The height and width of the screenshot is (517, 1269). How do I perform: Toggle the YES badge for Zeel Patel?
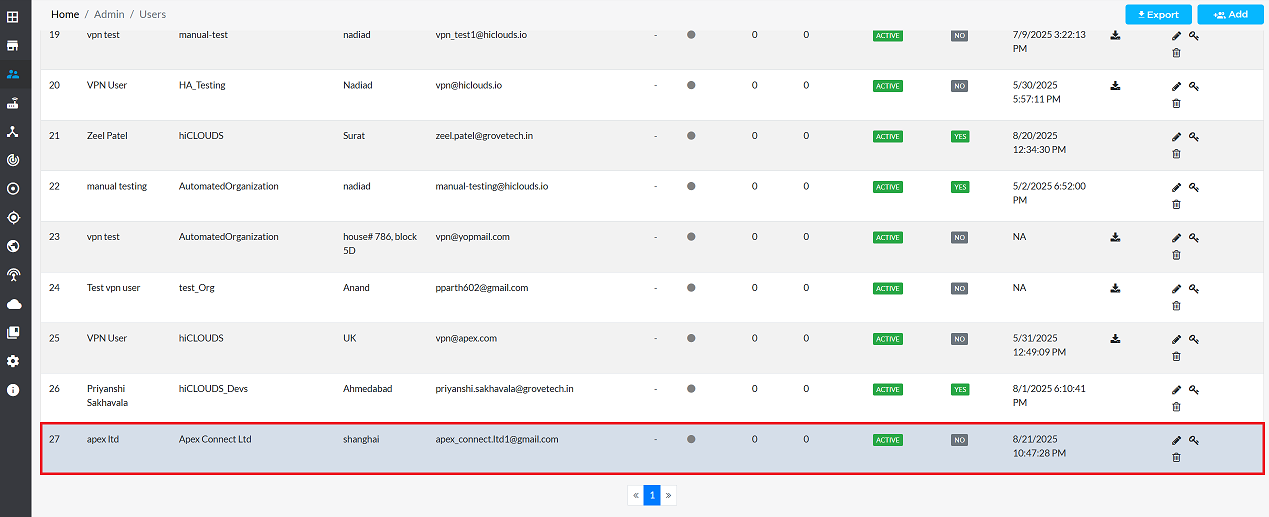point(959,136)
